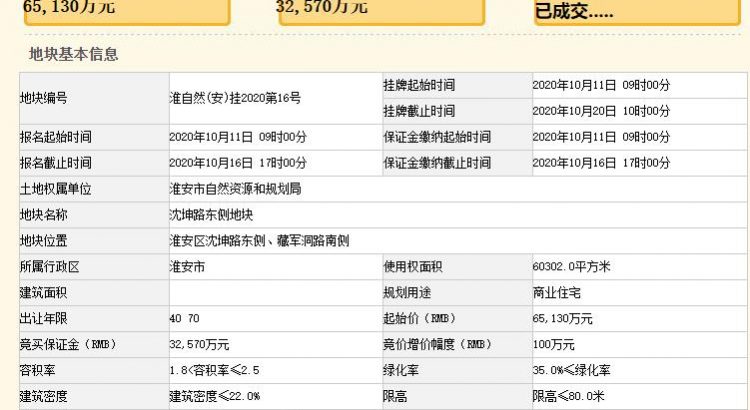Click bid increment value 100万元
Screen dimensions: 750x410
click(553, 345)
